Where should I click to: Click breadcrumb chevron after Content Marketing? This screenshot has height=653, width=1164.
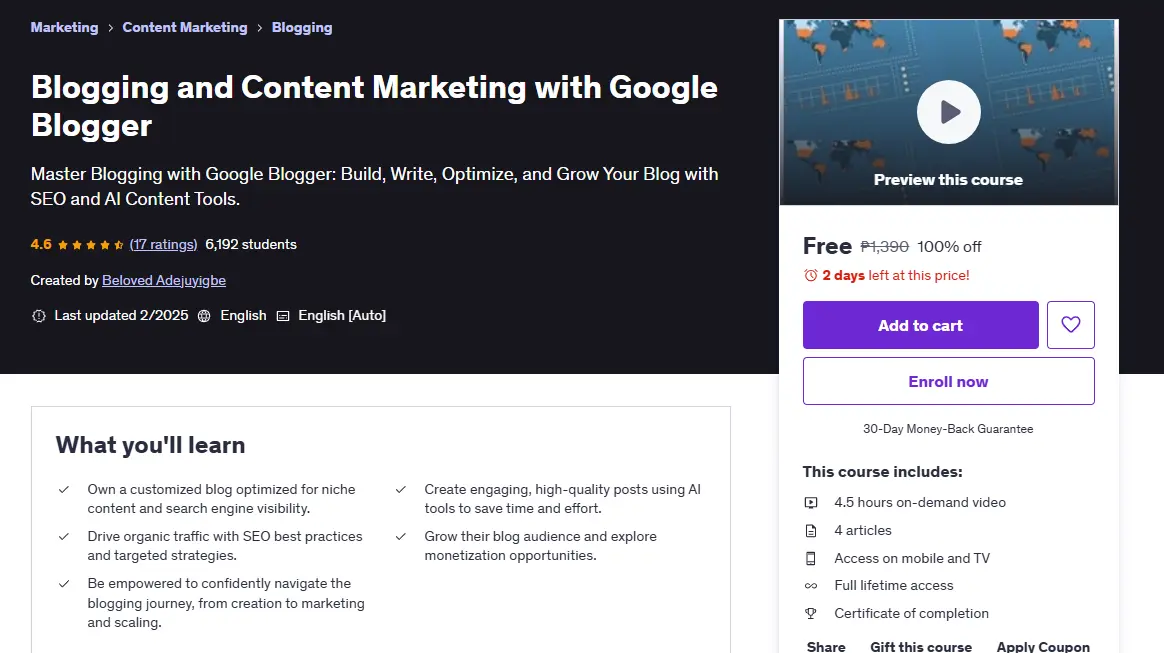[260, 28]
